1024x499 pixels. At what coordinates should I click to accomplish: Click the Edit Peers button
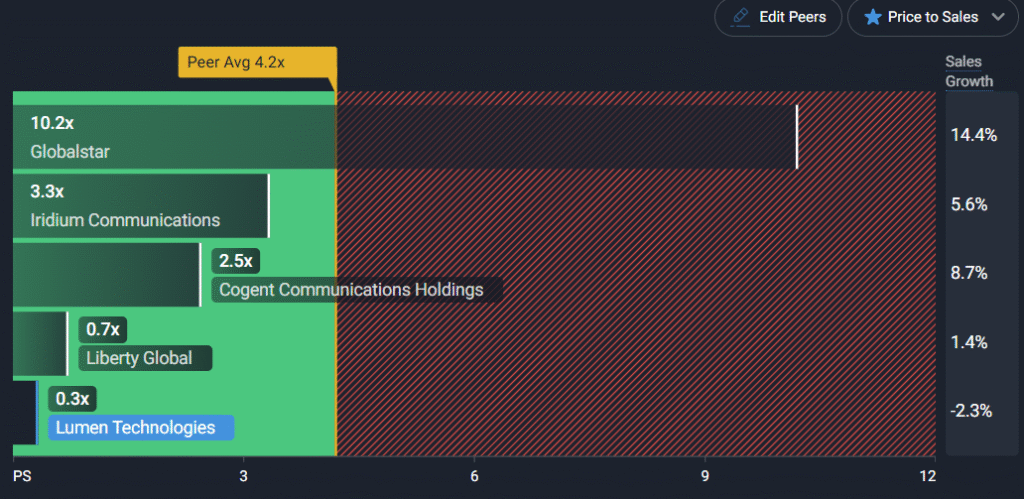tap(778, 17)
